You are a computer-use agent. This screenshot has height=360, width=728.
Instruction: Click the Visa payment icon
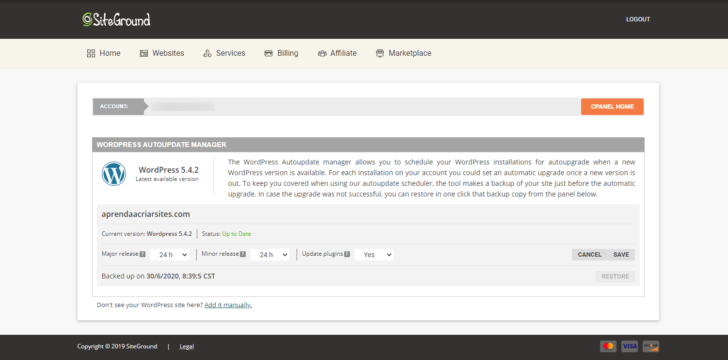[630, 346]
